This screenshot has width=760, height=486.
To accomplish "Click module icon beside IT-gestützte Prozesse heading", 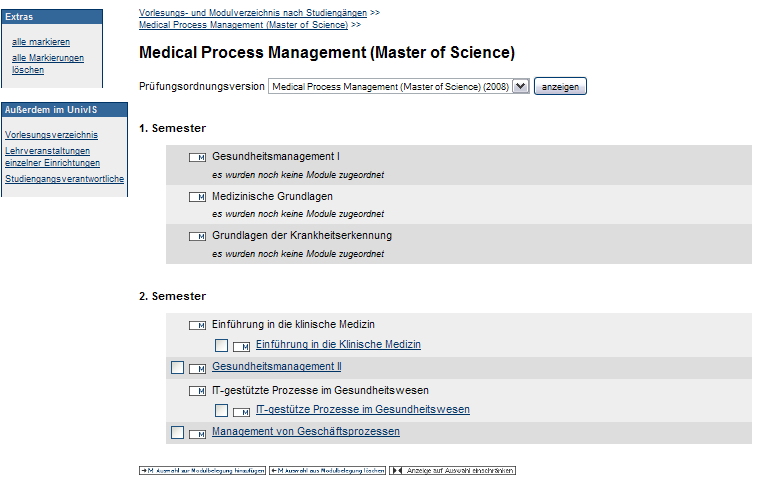I will [197, 391].
